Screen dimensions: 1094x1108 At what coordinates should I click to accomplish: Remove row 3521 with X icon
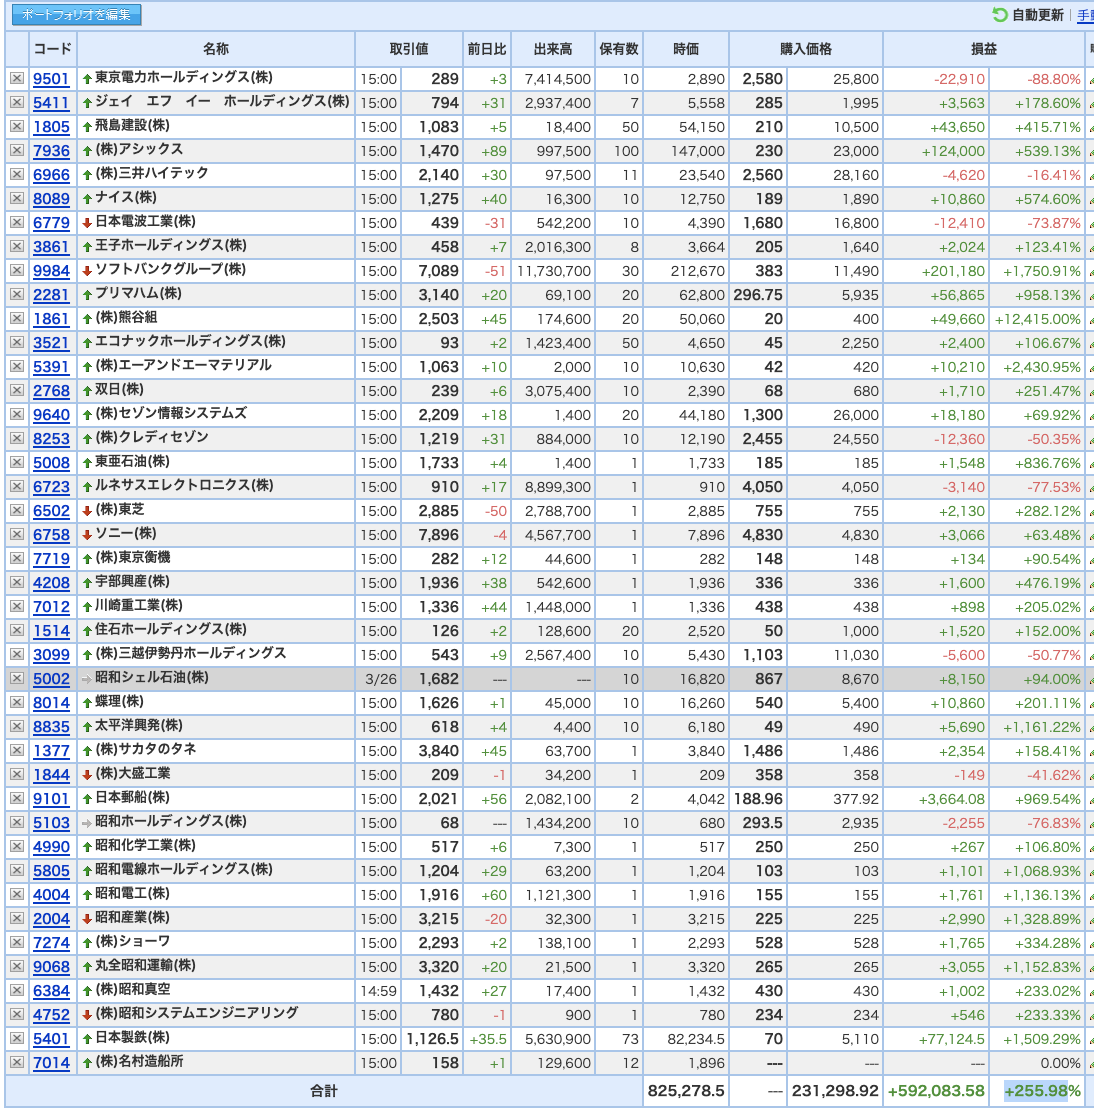[x=17, y=343]
